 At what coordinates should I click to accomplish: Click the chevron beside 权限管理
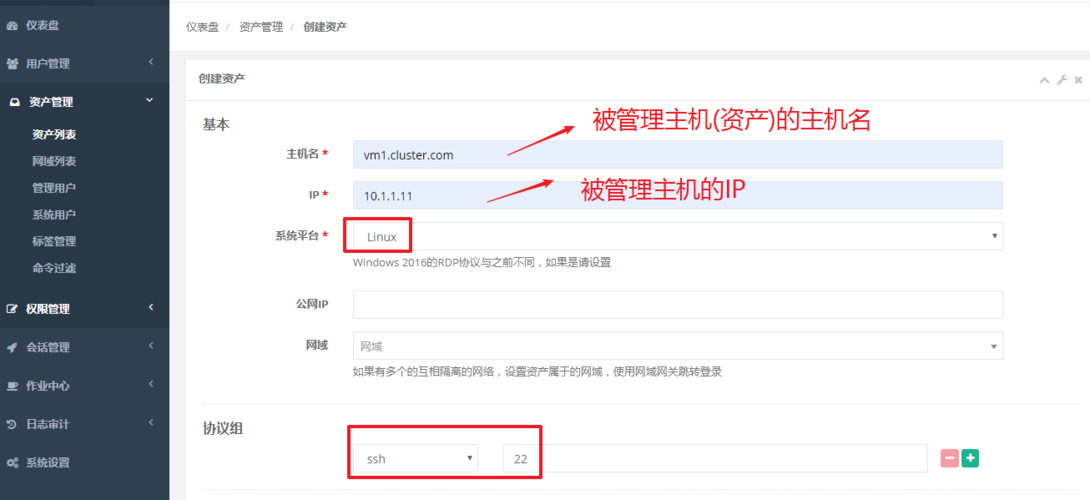coord(151,307)
